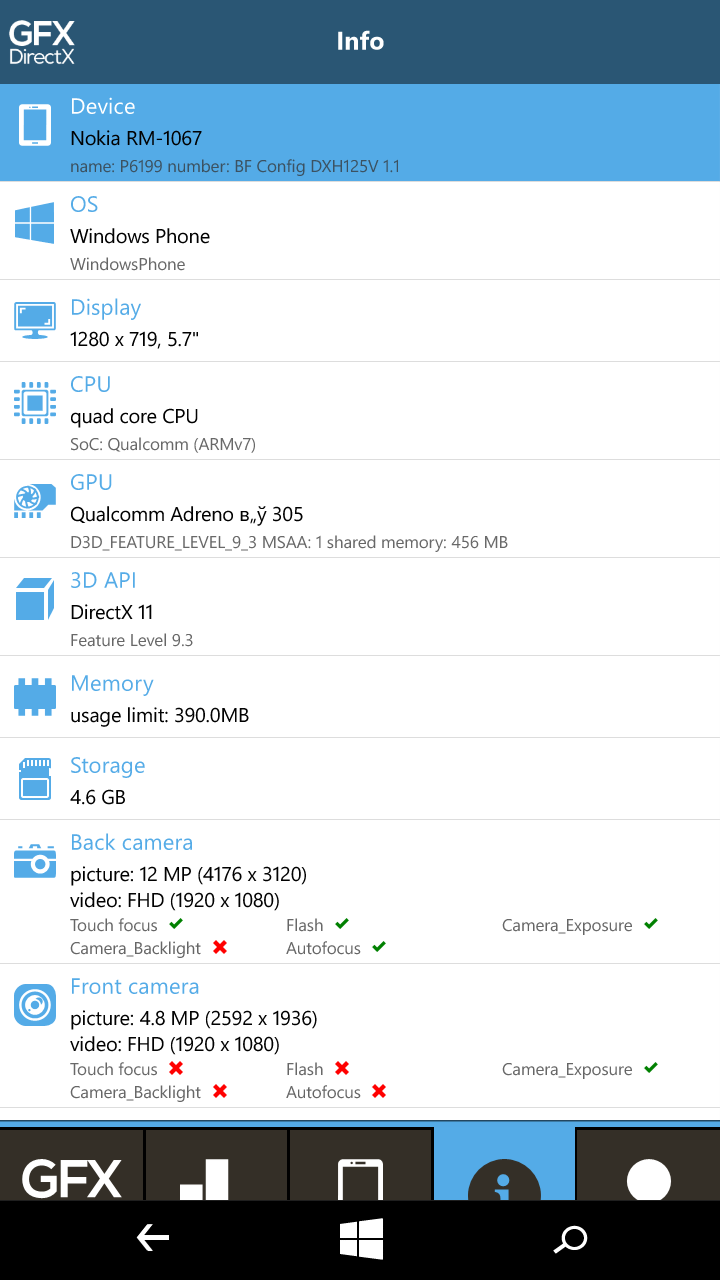
Task: Click the Device phone icon
Action: [x=34, y=125]
